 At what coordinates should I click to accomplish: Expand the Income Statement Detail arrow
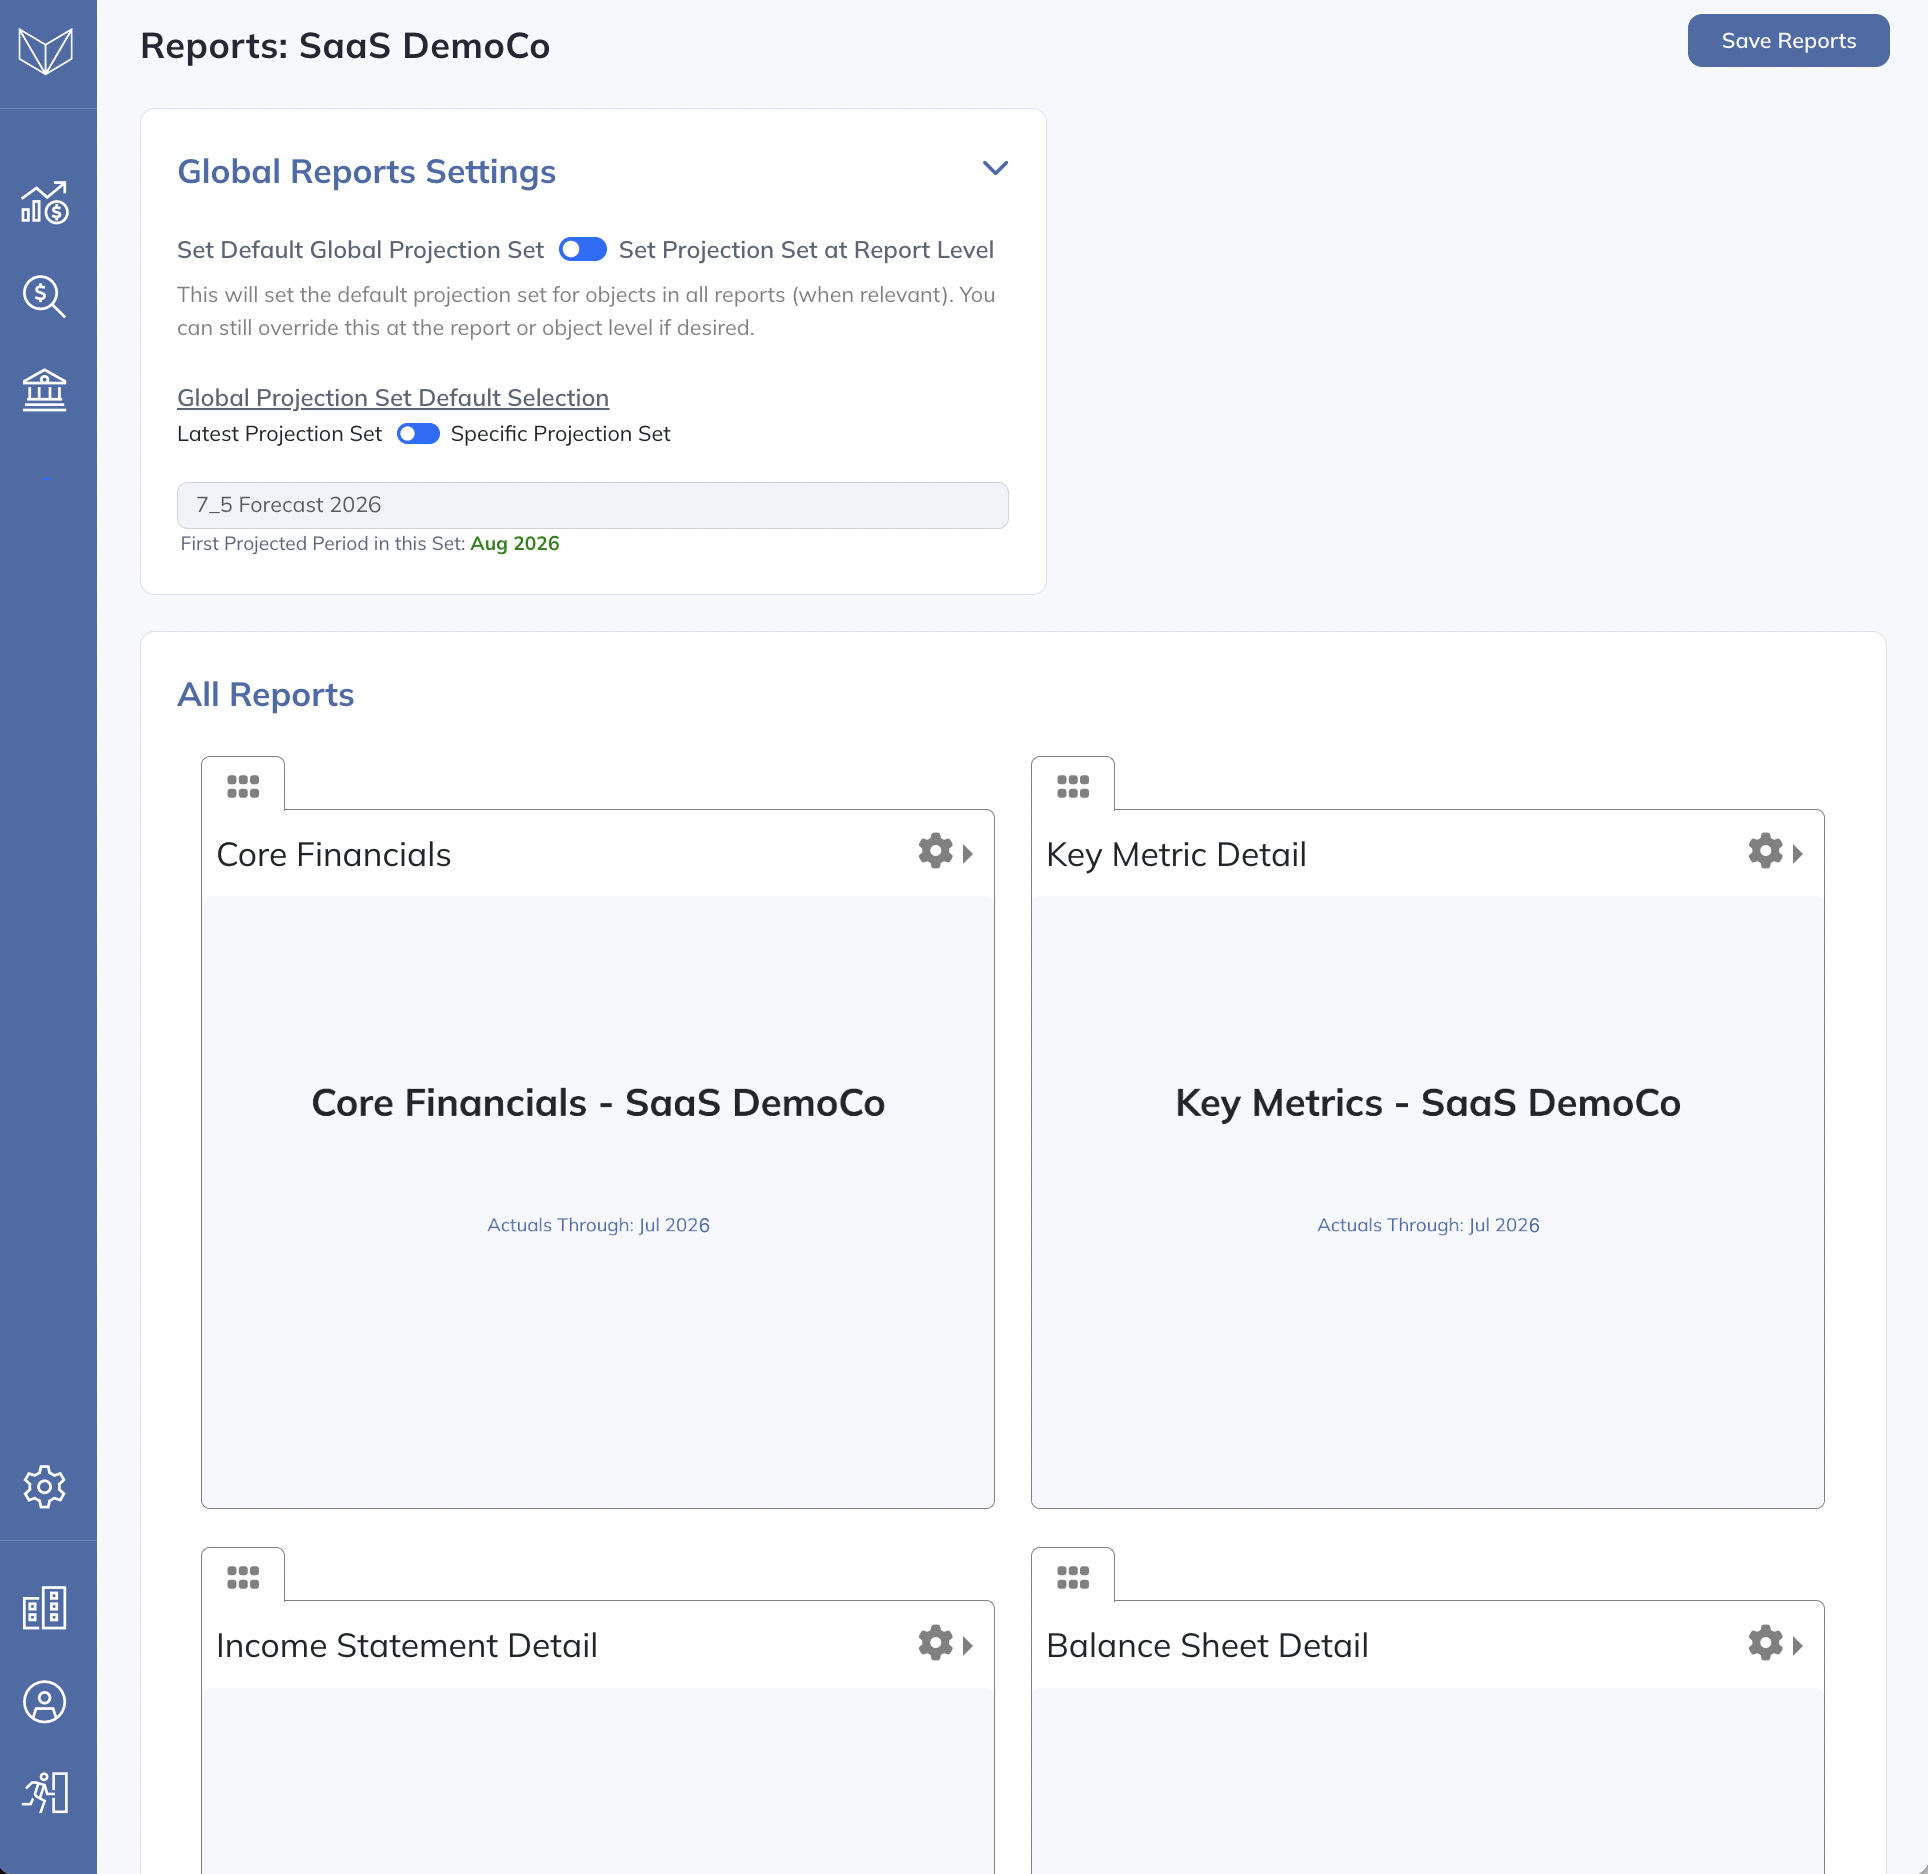click(968, 1645)
